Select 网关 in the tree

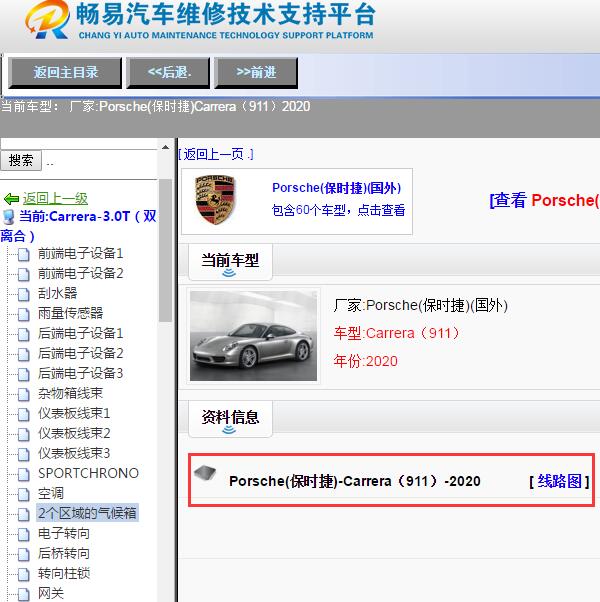pos(51,593)
